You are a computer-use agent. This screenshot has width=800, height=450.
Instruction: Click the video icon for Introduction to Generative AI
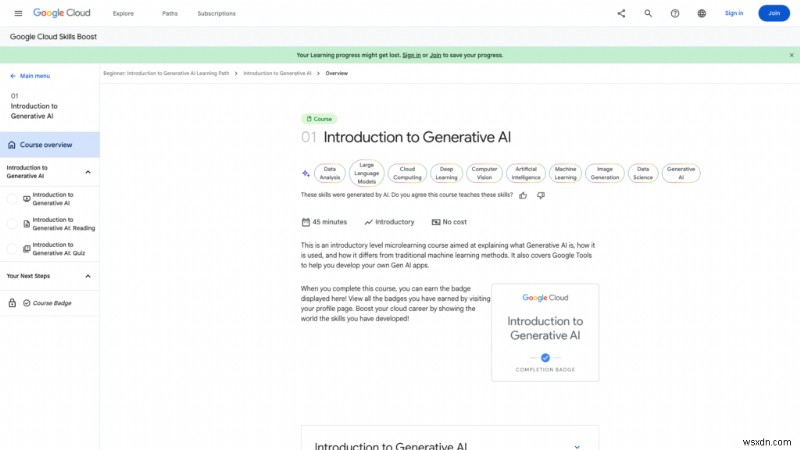[x=27, y=199]
